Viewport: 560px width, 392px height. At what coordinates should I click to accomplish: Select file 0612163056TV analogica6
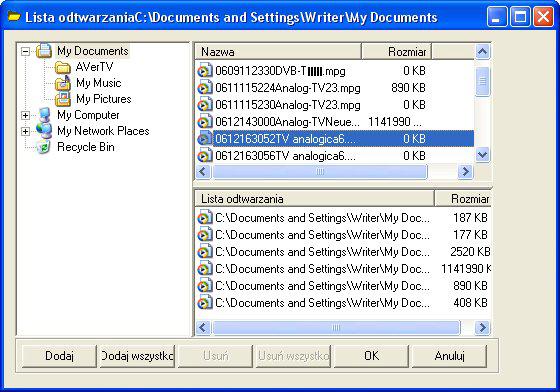[285, 156]
